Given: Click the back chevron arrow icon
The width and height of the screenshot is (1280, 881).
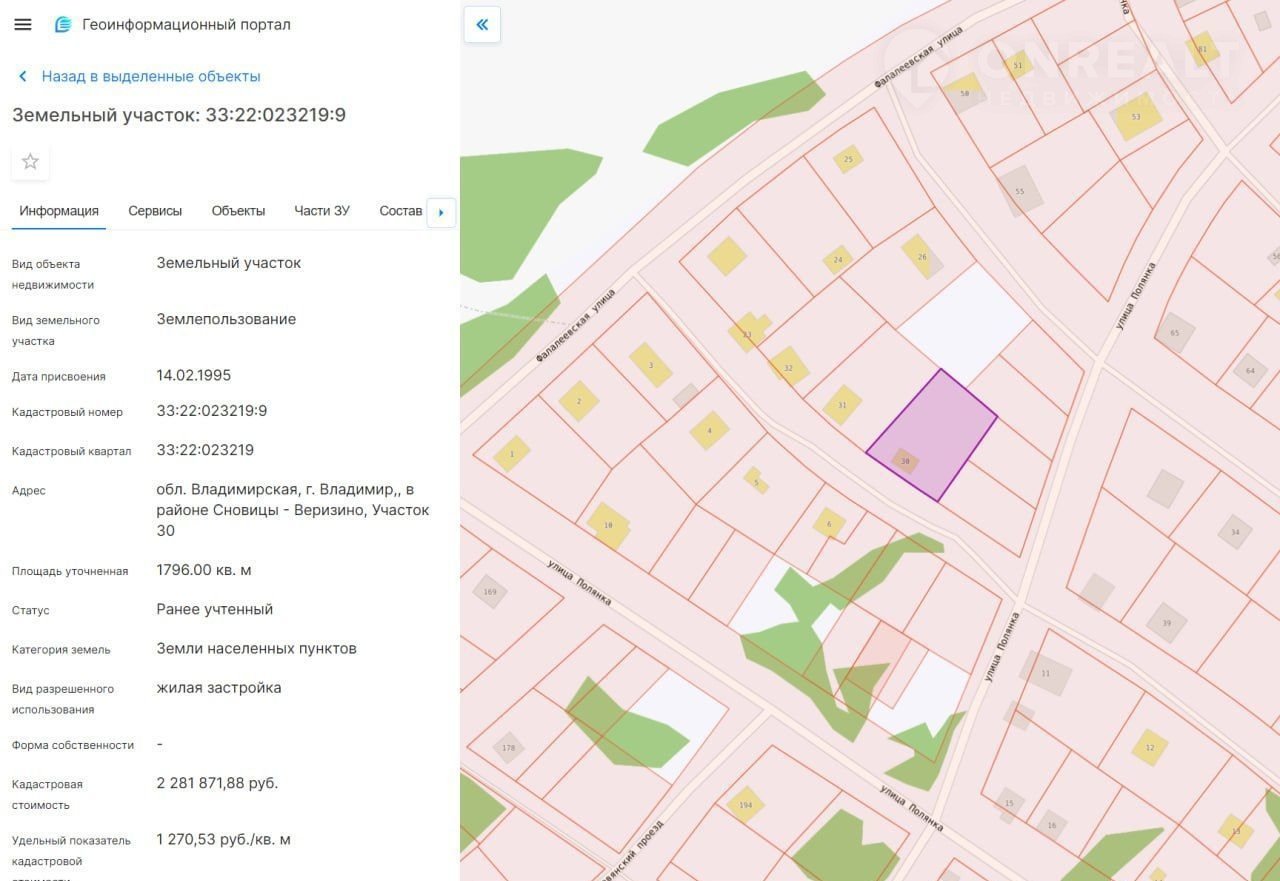Looking at the screenshot, I should tap(23, 77).
